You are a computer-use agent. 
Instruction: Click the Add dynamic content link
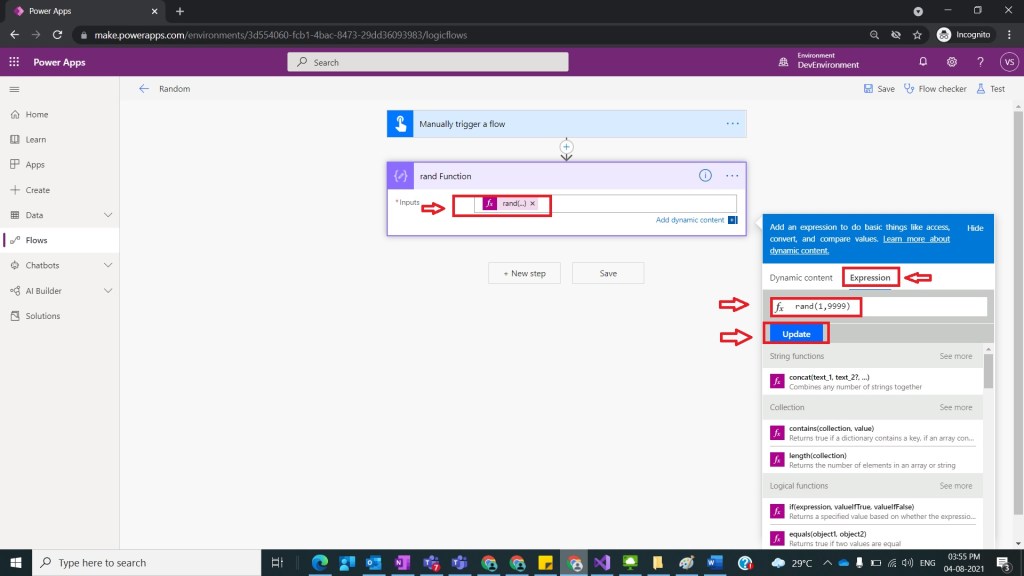pos(690,220)
